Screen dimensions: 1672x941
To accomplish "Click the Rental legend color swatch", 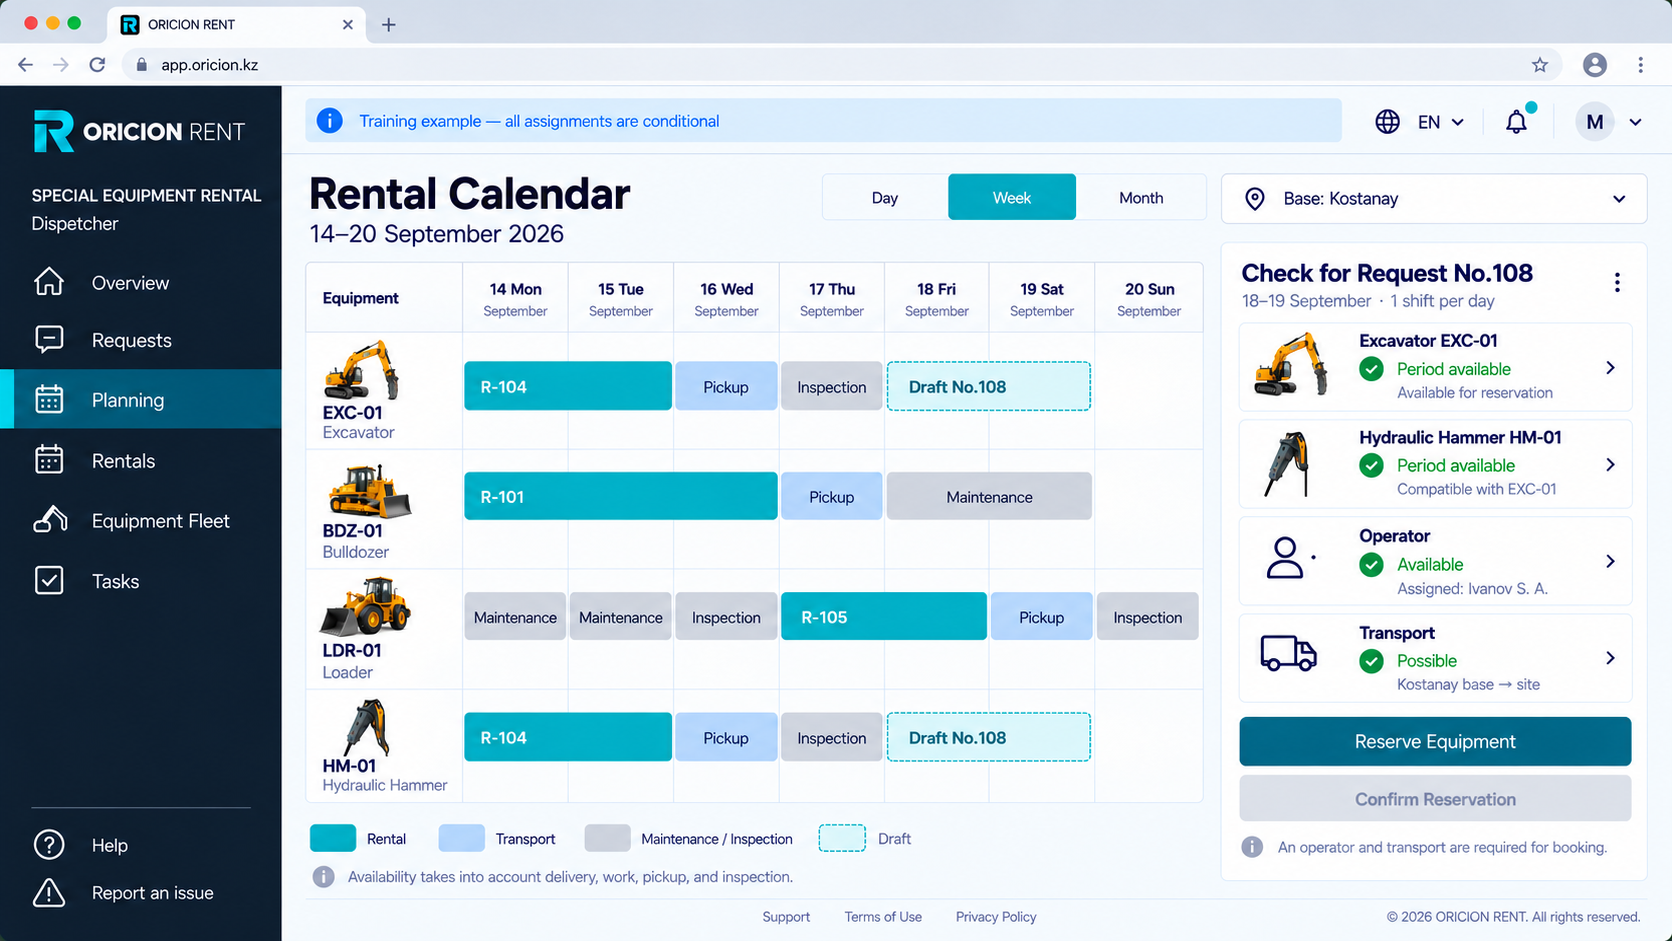I will tap(333, 838).
